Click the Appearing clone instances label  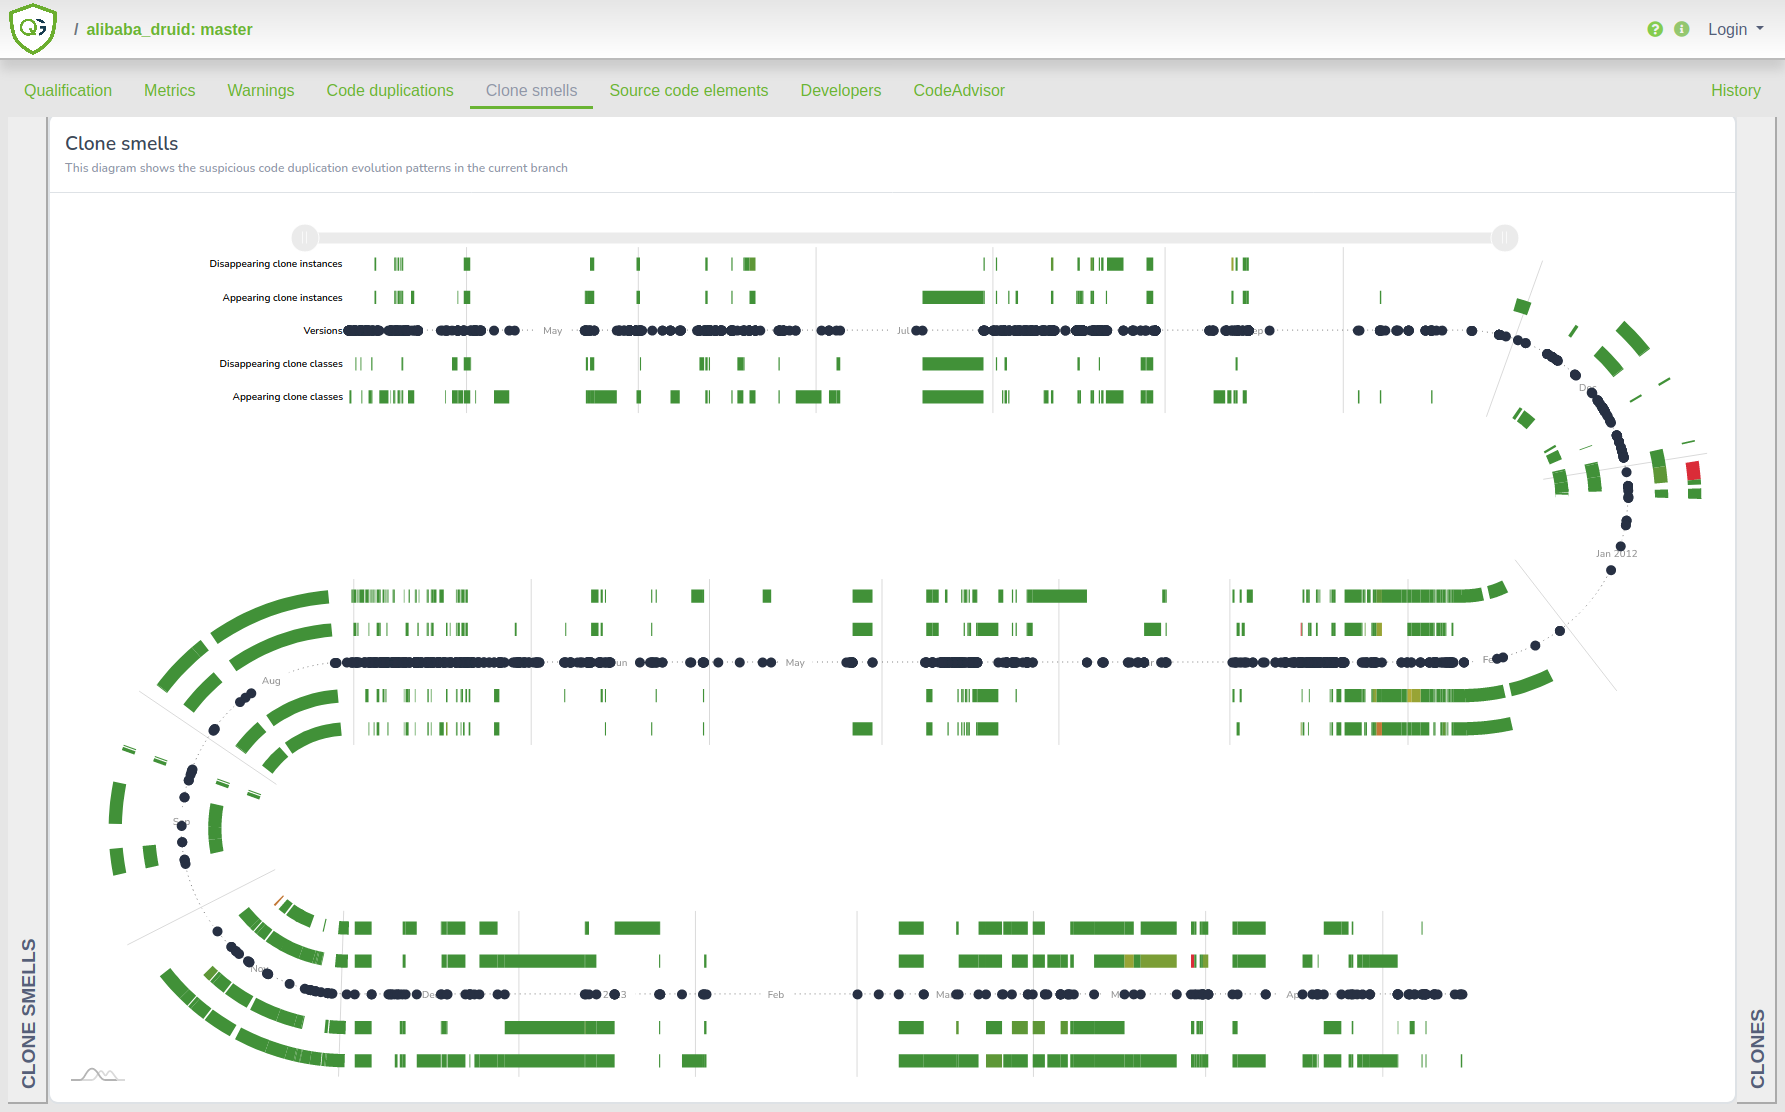click(x=283, y=298)
